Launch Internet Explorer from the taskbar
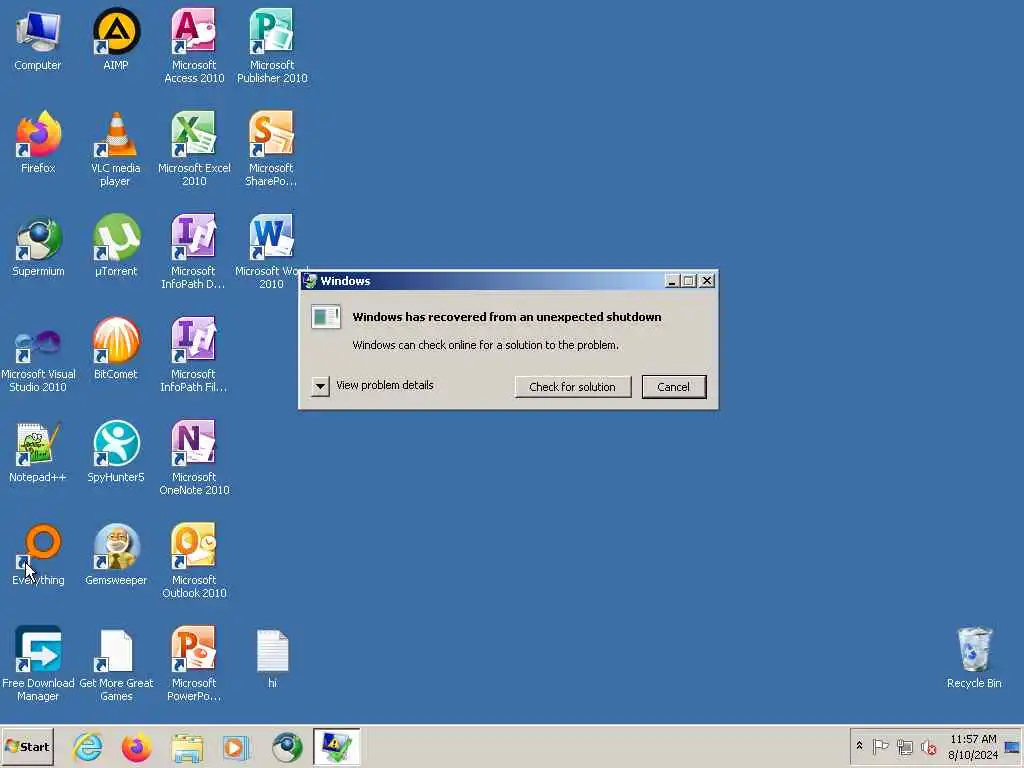The height and width of the screenshot is (768, 1024). point(88,748)
